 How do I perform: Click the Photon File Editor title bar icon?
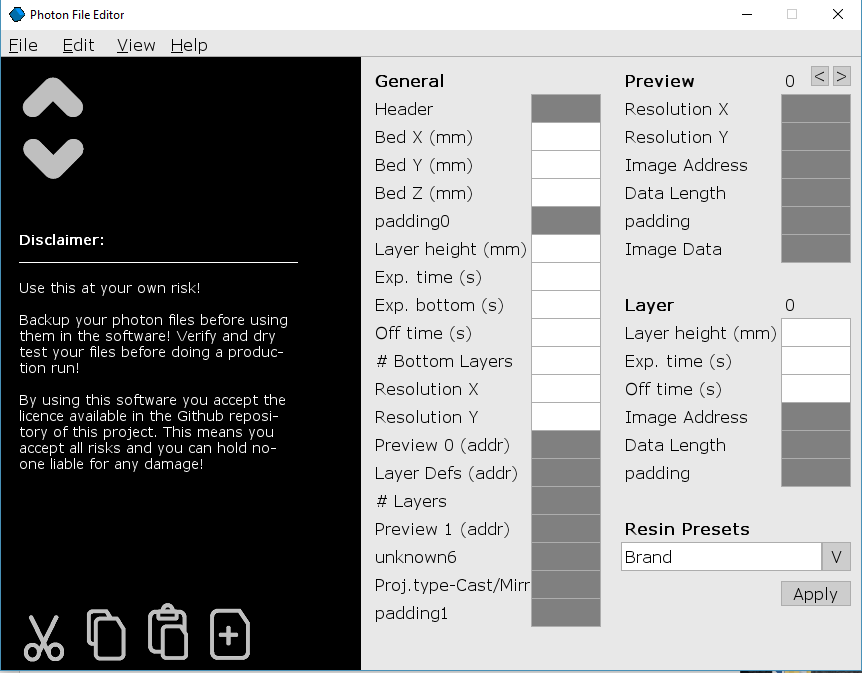14,14
